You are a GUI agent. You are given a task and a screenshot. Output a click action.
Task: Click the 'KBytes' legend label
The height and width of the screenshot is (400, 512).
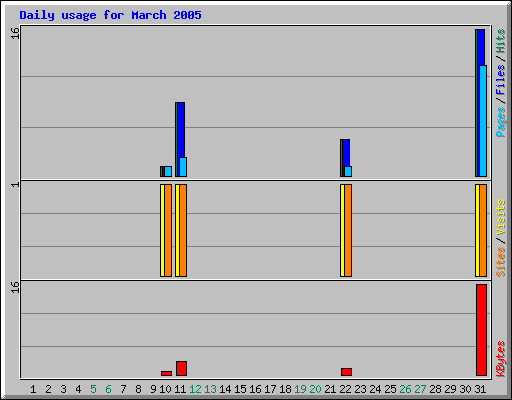[500, 359]
